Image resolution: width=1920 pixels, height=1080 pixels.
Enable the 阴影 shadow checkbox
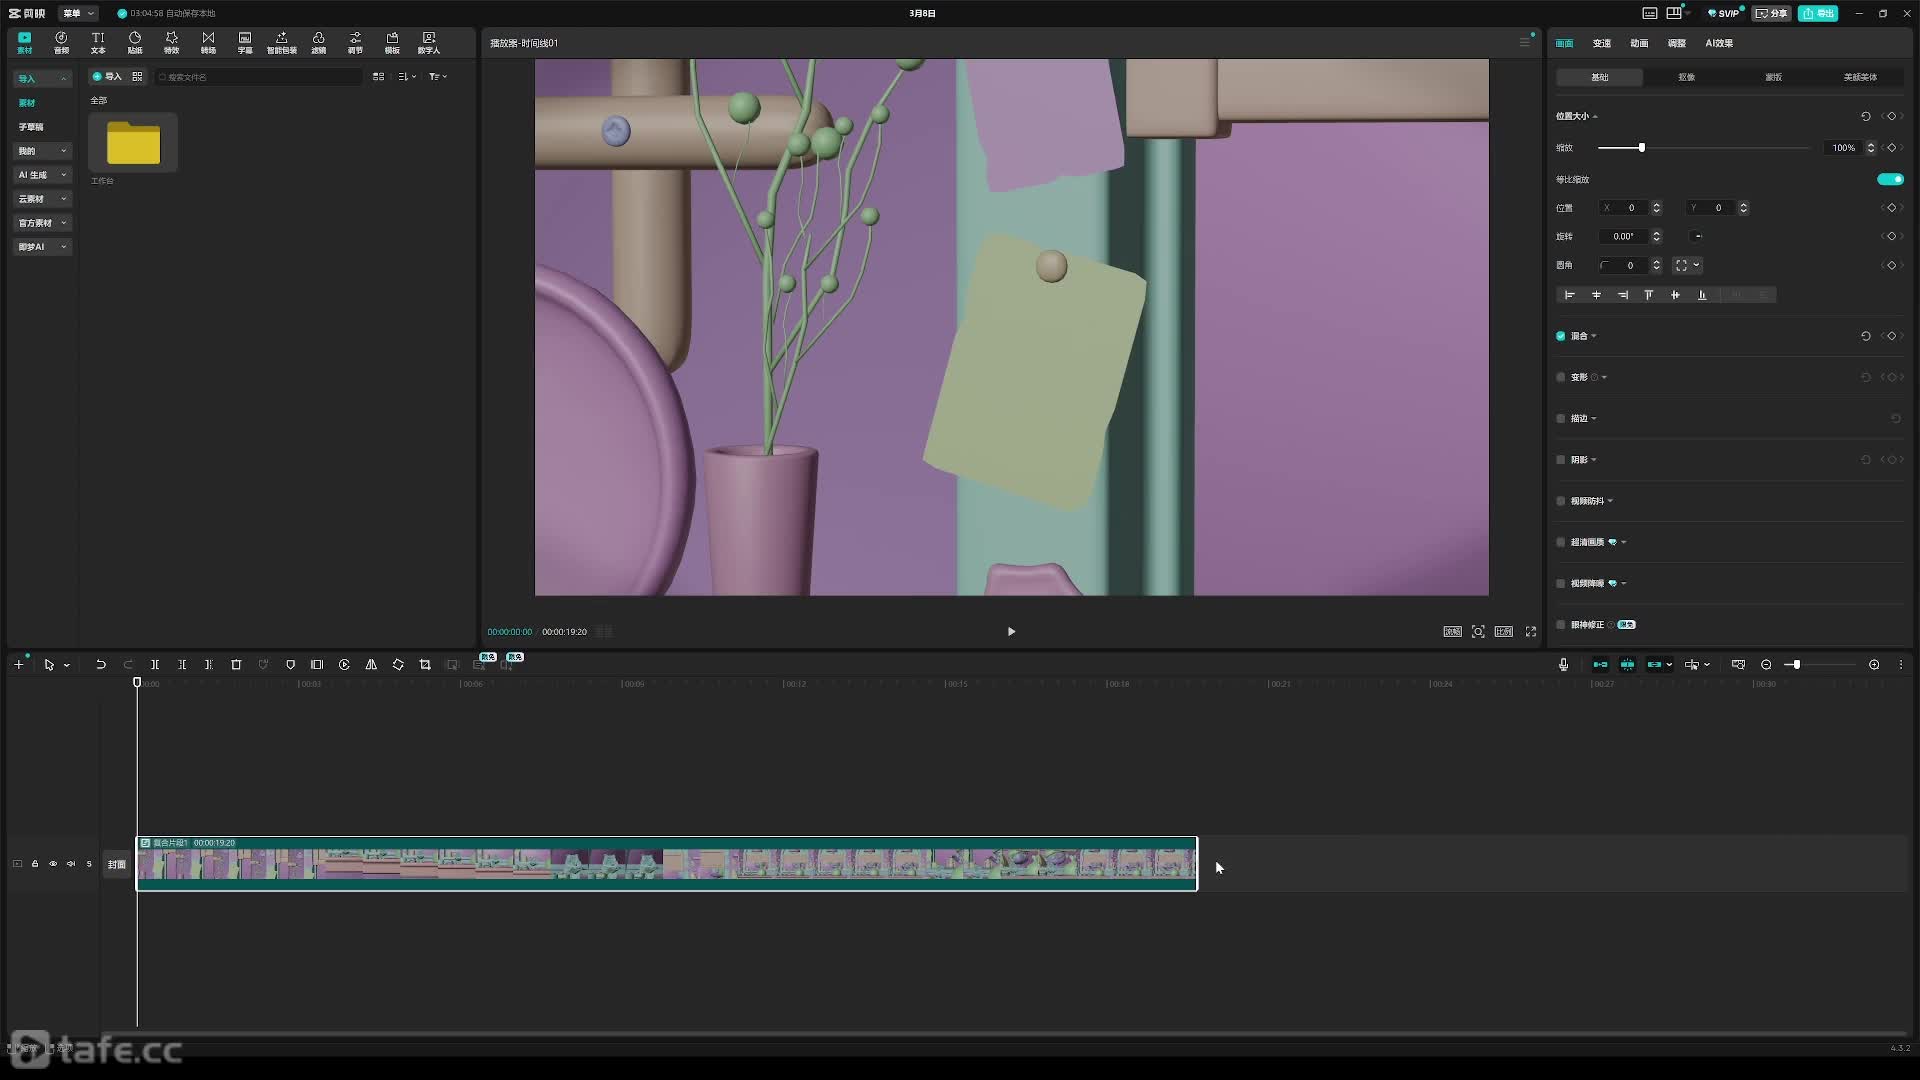click(x=1561, y=460)
